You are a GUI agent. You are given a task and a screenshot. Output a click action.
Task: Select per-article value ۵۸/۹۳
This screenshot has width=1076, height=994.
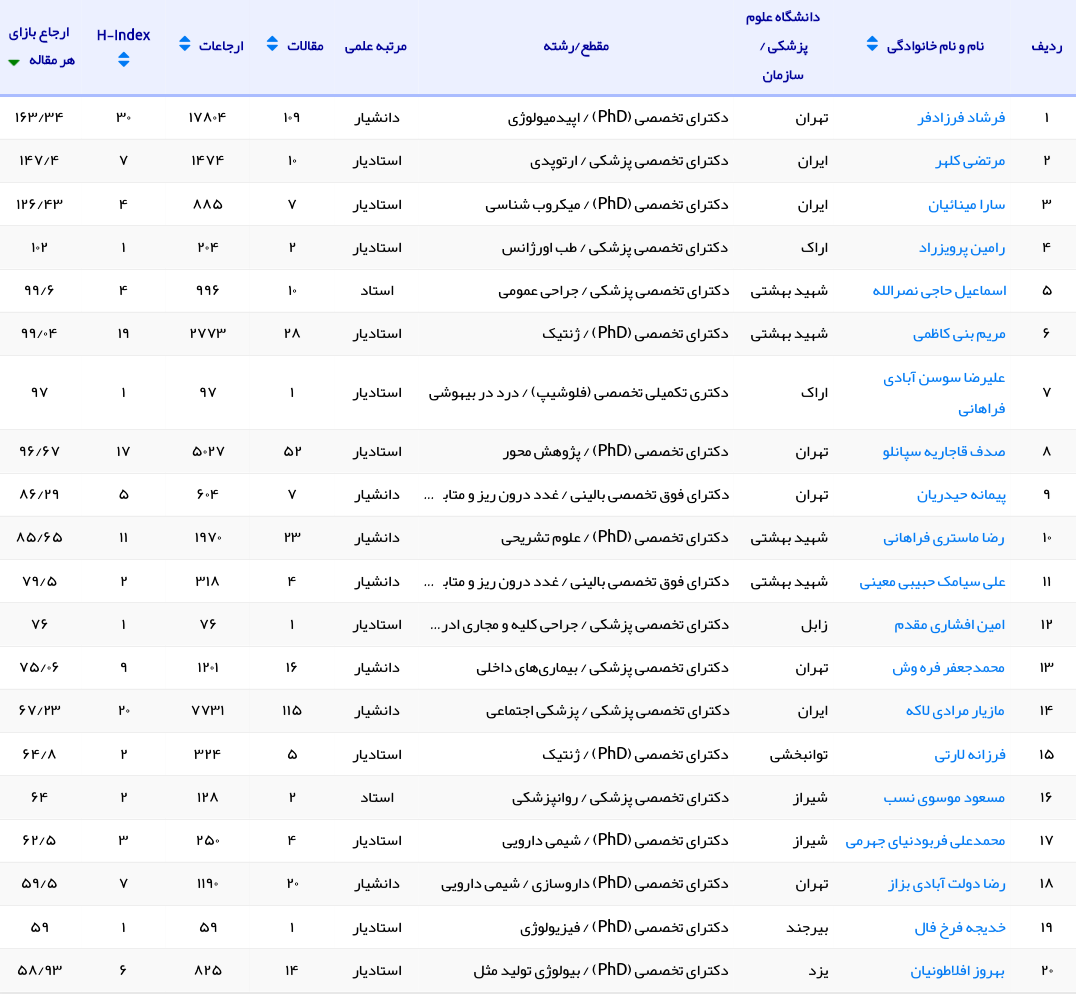tap(39, 971)
